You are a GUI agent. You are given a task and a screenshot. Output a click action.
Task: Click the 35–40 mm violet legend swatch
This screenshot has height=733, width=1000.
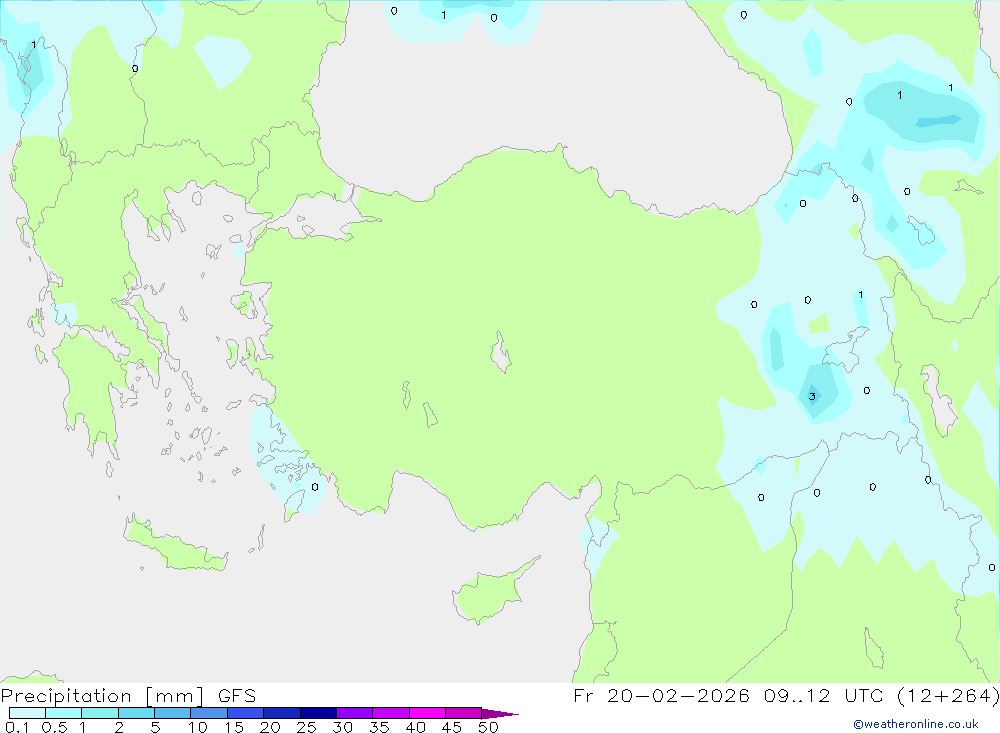(391, 713)
